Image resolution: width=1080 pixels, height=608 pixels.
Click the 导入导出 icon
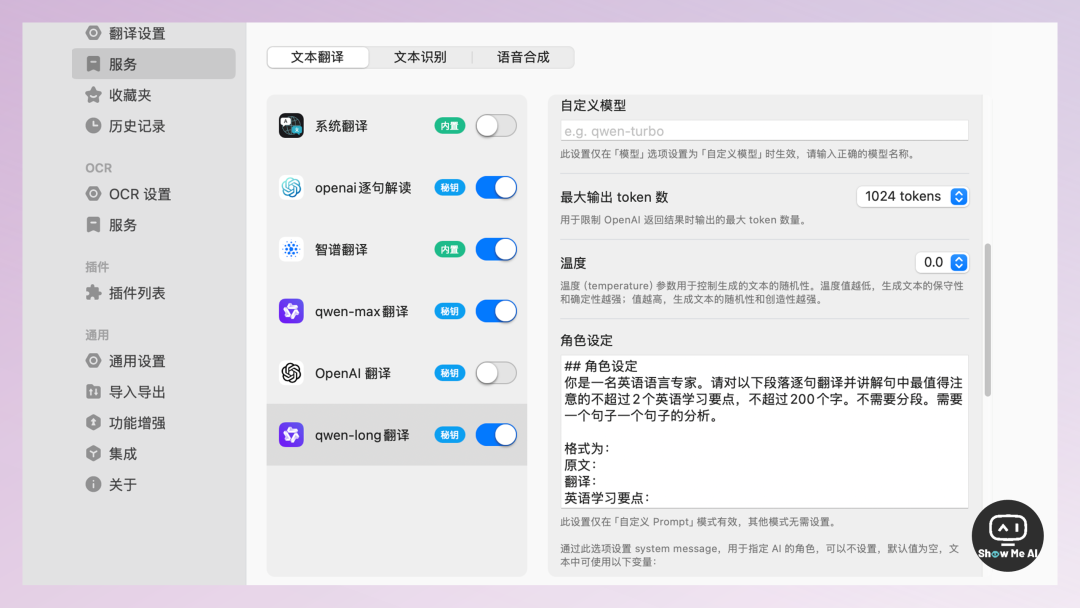[93, 392]
